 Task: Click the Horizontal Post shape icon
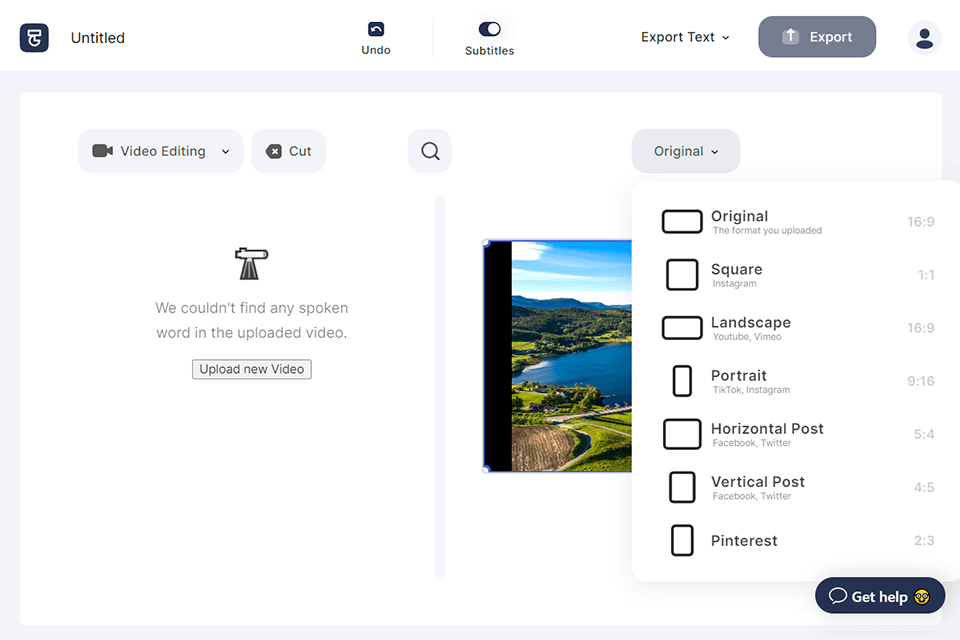(682, 434)
